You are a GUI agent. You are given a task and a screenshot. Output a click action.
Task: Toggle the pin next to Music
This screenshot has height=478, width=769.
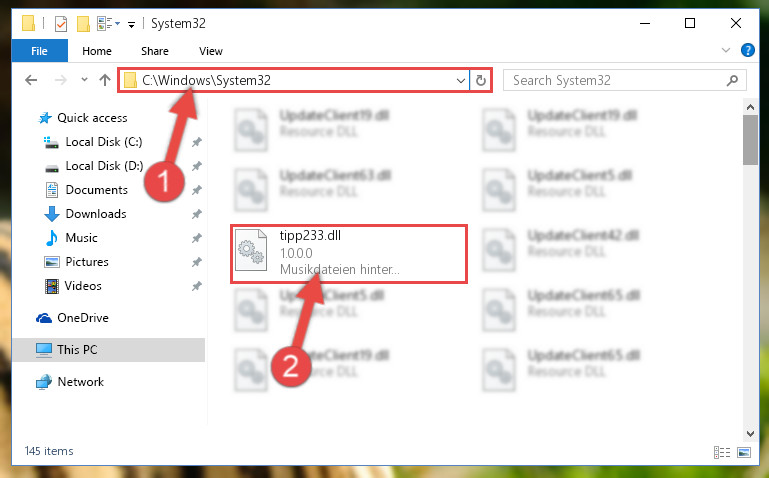point(197,238)
